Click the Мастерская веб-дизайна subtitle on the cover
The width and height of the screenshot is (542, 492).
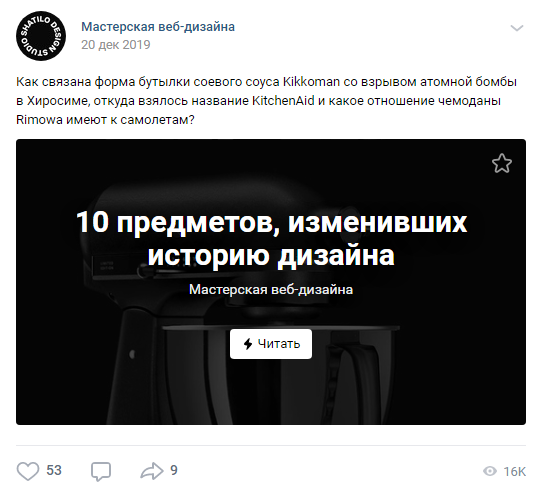click(271, 289)
